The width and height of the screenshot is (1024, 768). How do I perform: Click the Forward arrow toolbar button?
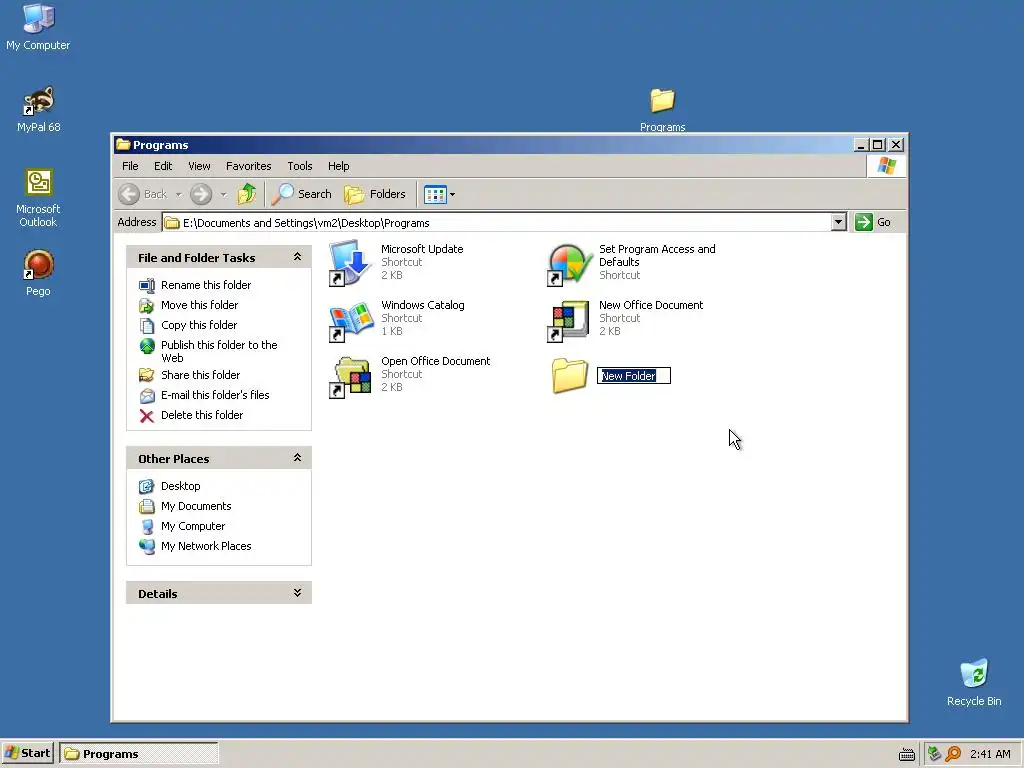click(x=201, y=194)
